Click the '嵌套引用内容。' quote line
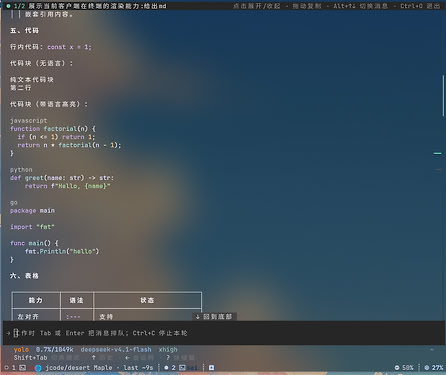 point(49,14)
